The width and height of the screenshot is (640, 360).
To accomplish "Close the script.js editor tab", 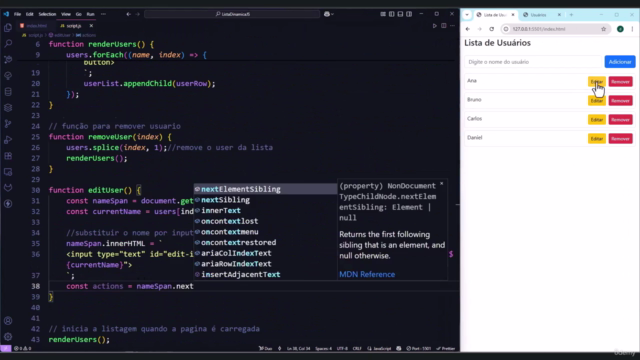I will coord(91,26).
